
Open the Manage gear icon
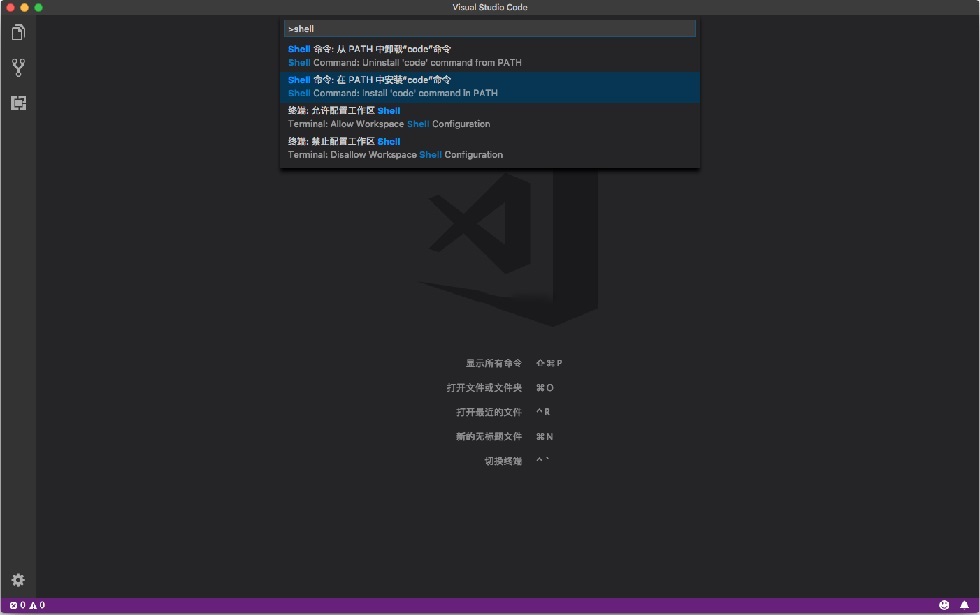[x=18, y=580]
